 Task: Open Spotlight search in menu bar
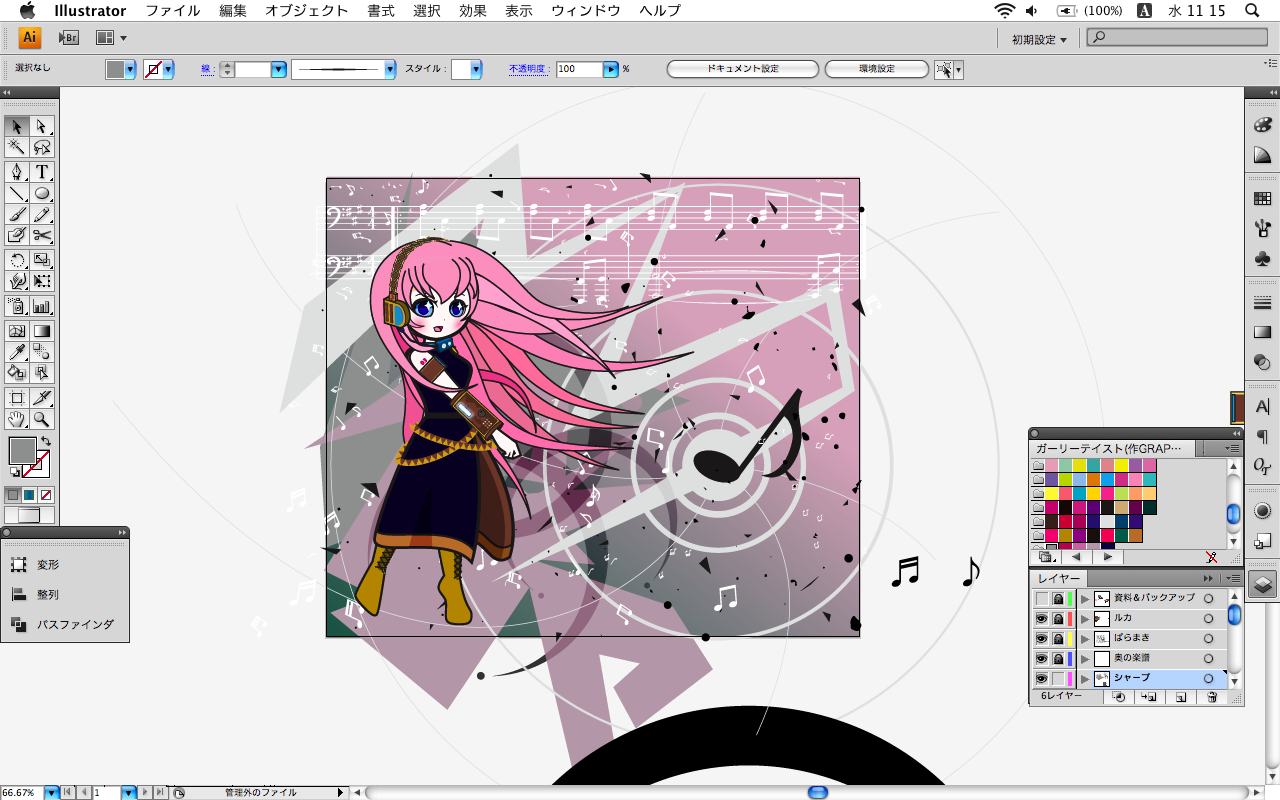click(1252, 11)
